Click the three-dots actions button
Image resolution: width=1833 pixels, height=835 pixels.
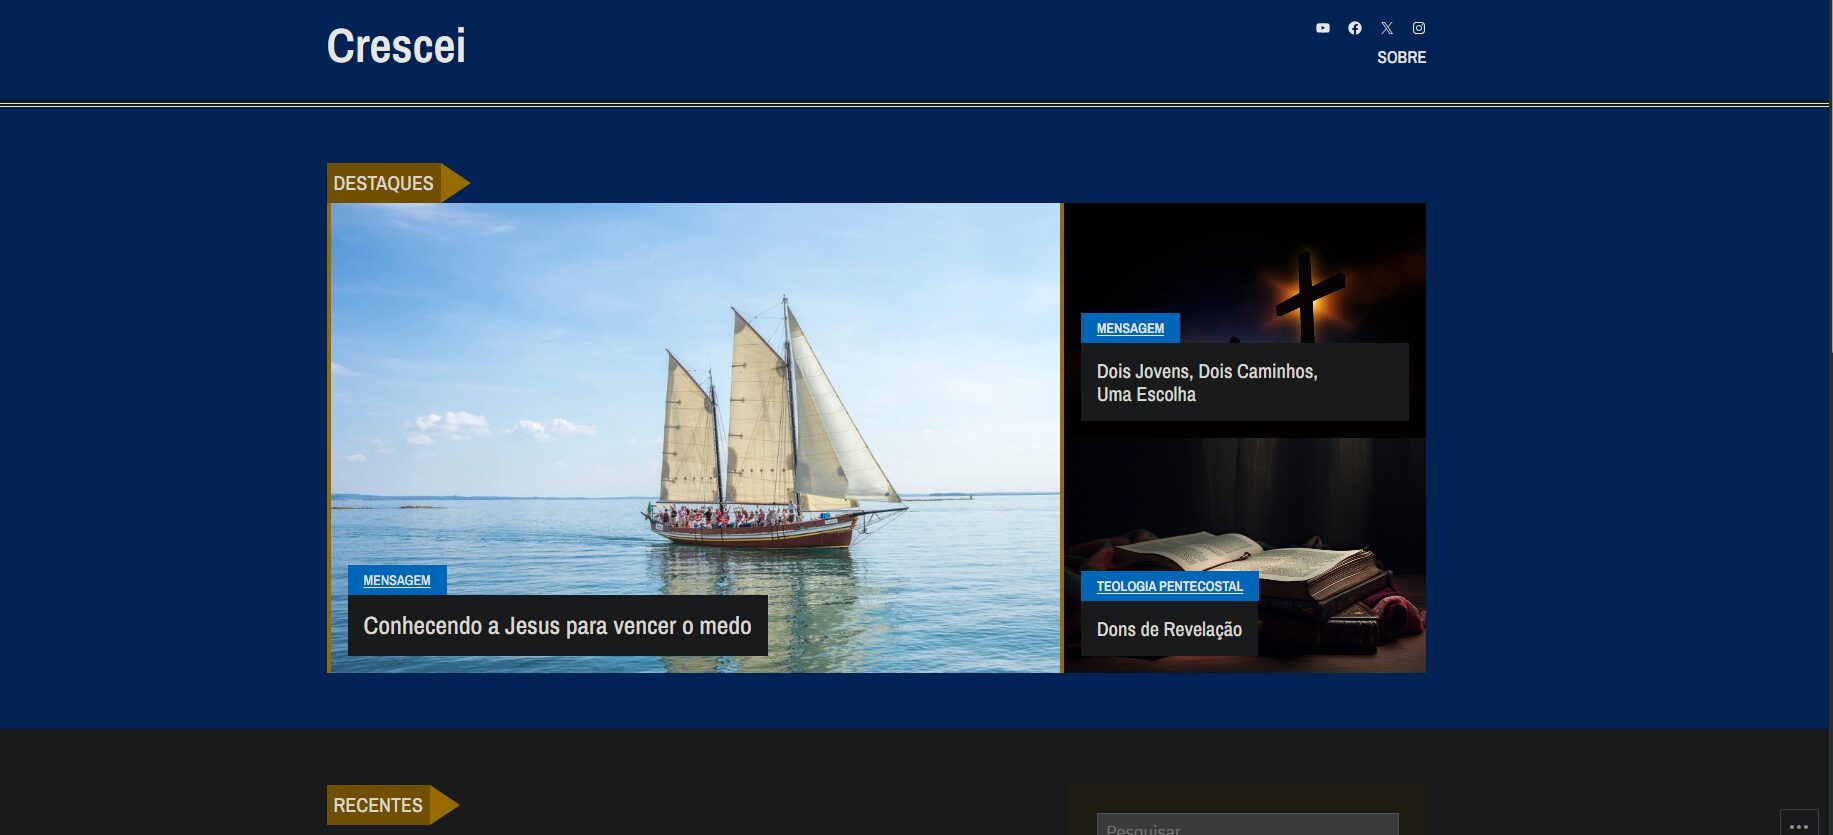click(x=1799, y=824)
